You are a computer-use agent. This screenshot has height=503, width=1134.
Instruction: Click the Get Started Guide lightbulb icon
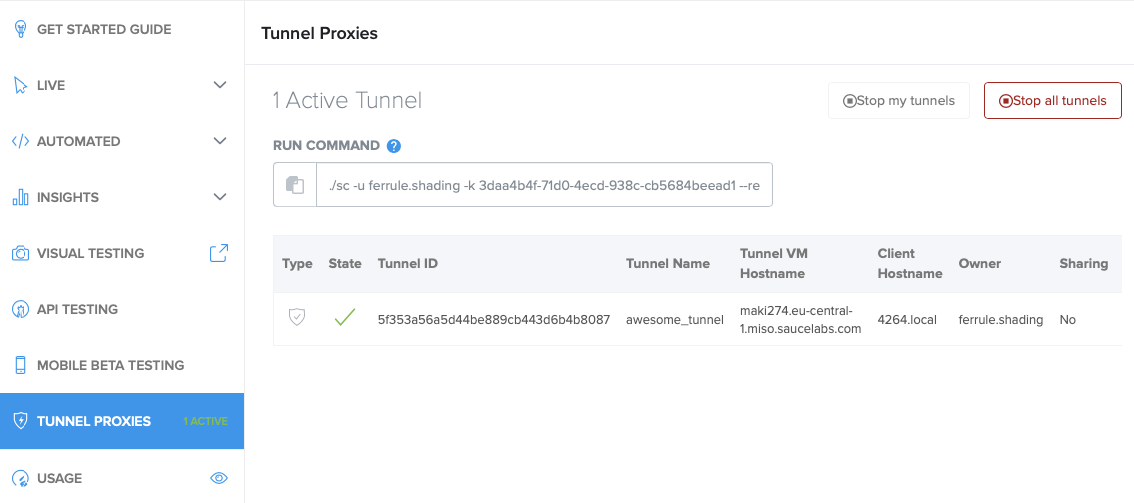20,29
